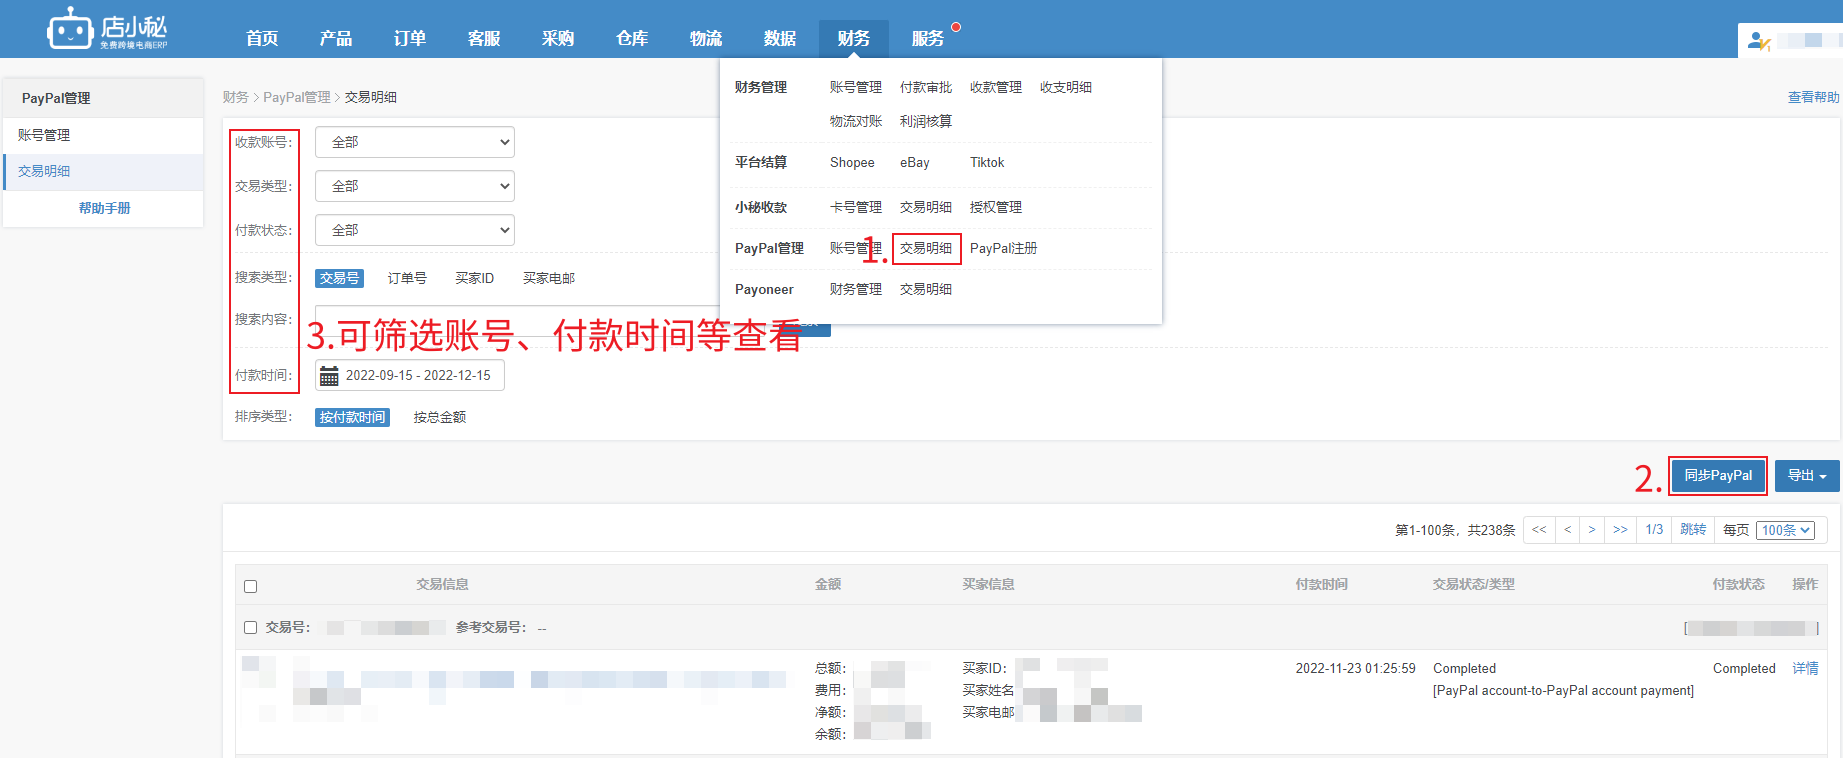Open 财务 menu
This screenshot has width=1843, height=758.
[854, 38]
